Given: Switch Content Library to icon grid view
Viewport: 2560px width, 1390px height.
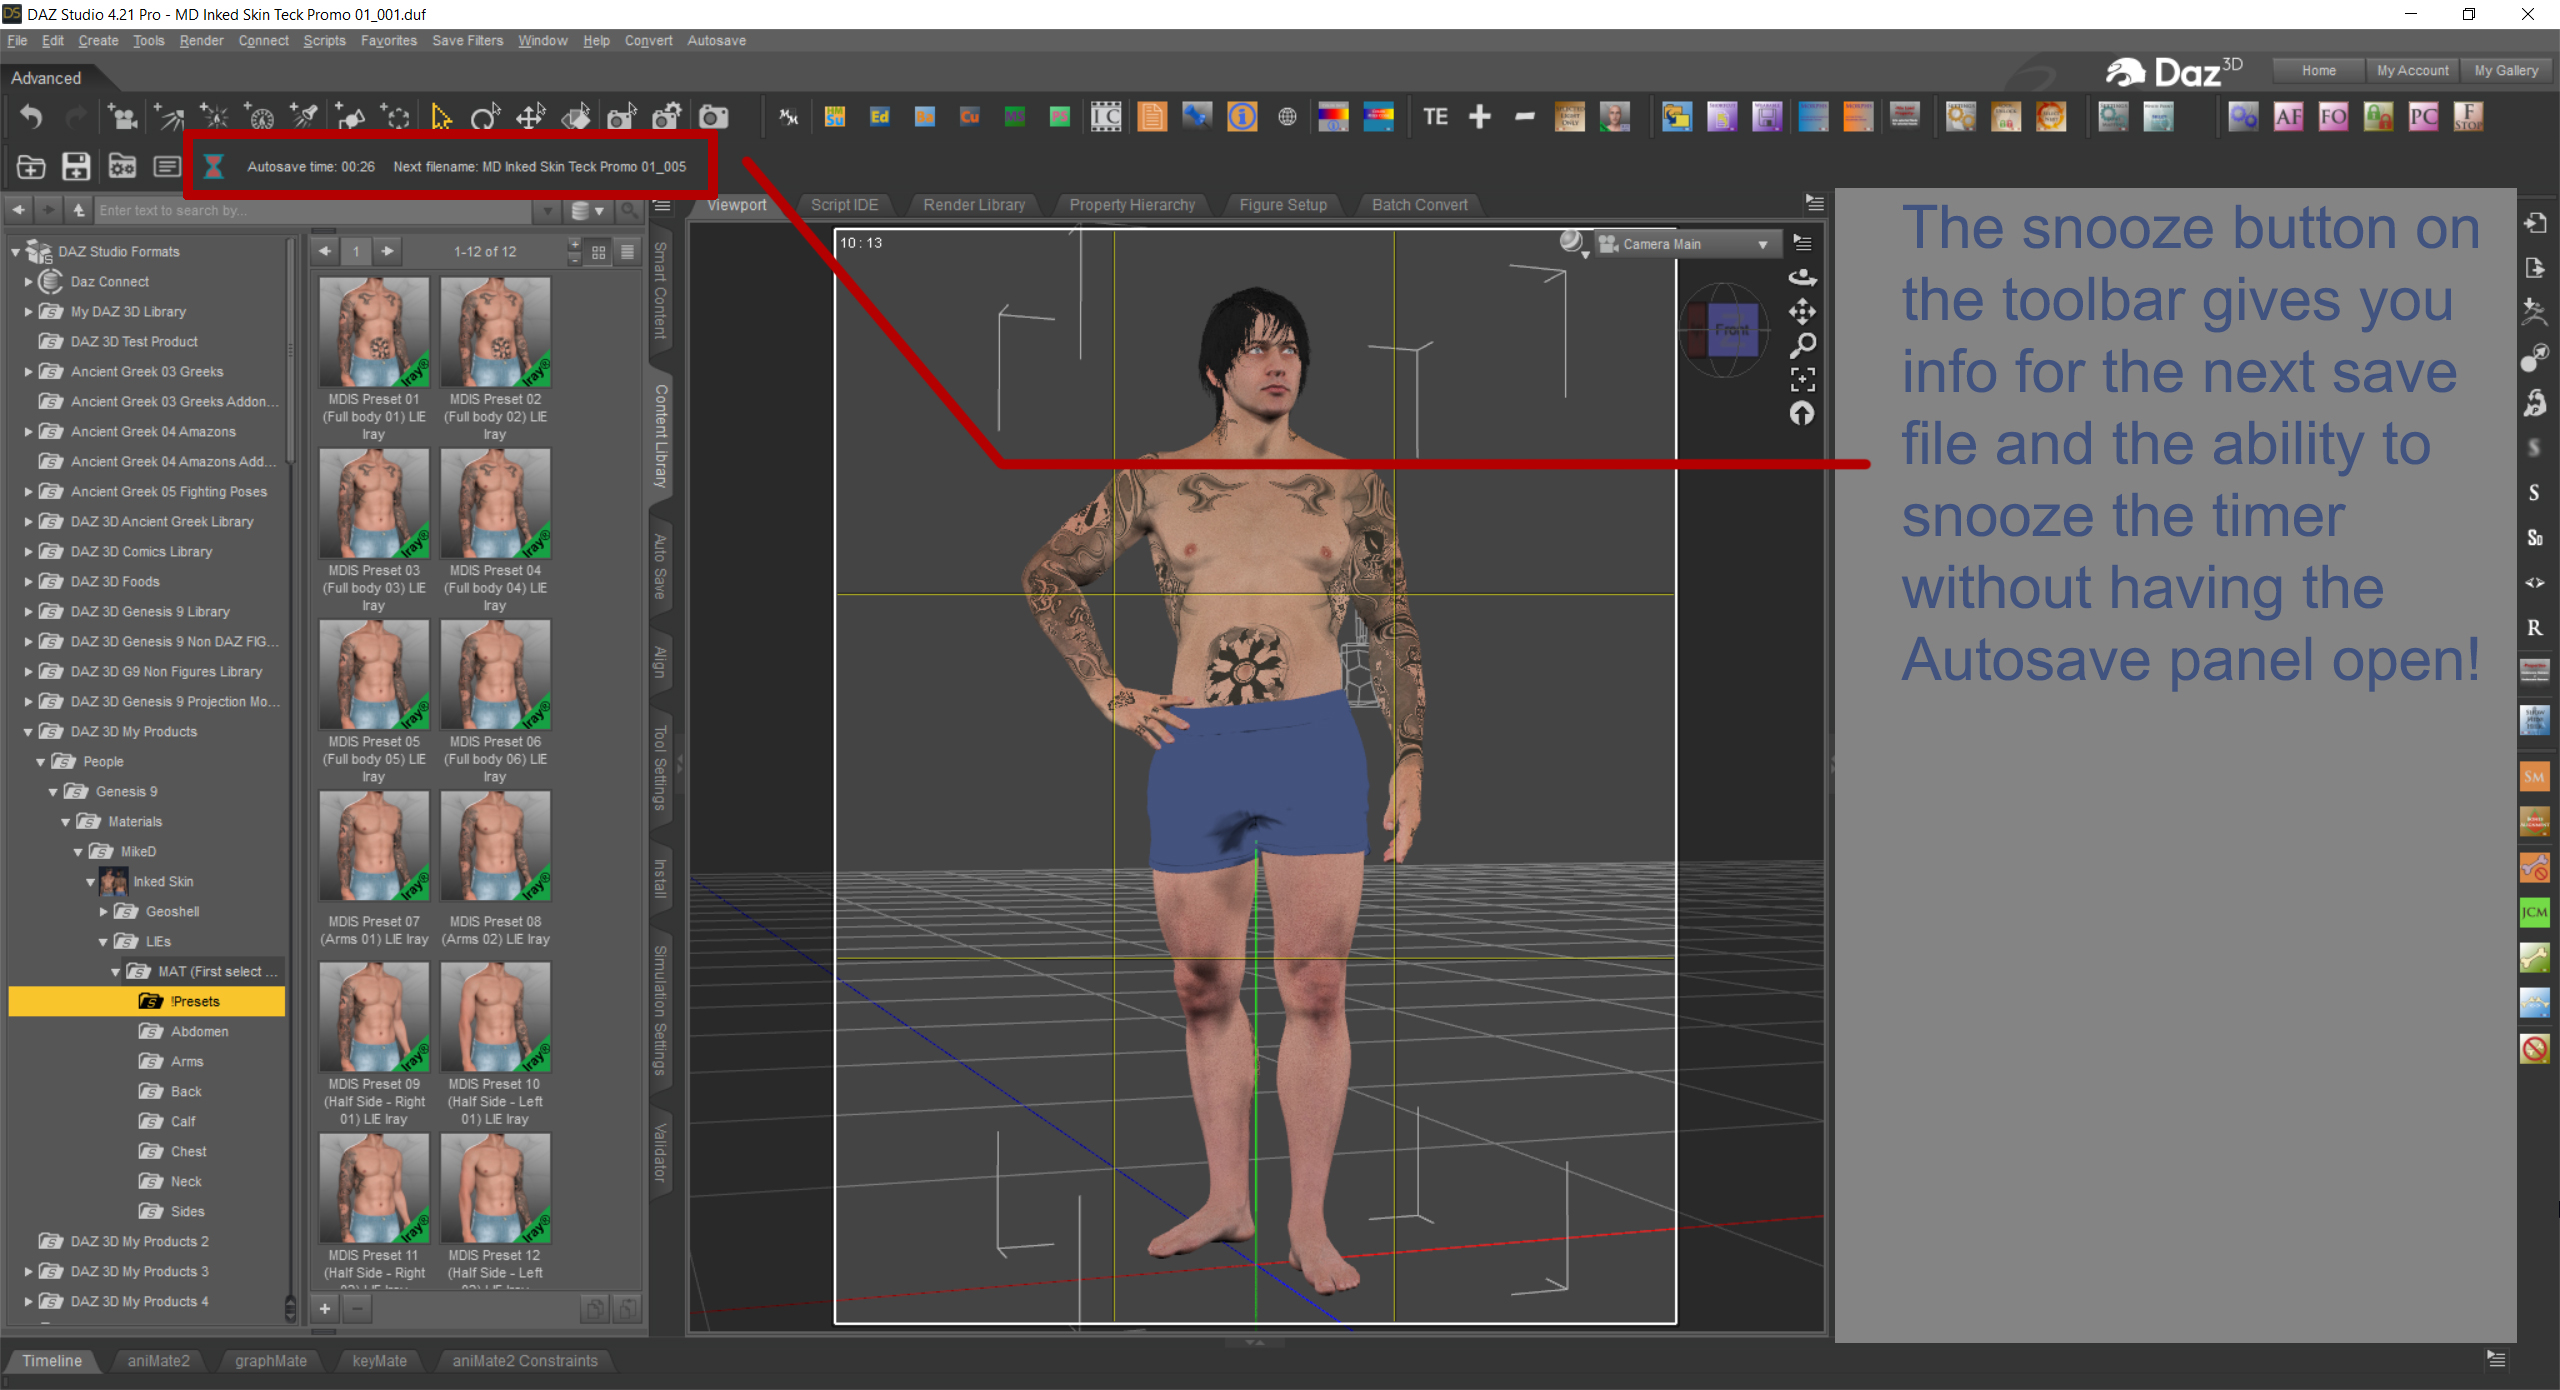Looking at the screenshot, I should [598, 252].
